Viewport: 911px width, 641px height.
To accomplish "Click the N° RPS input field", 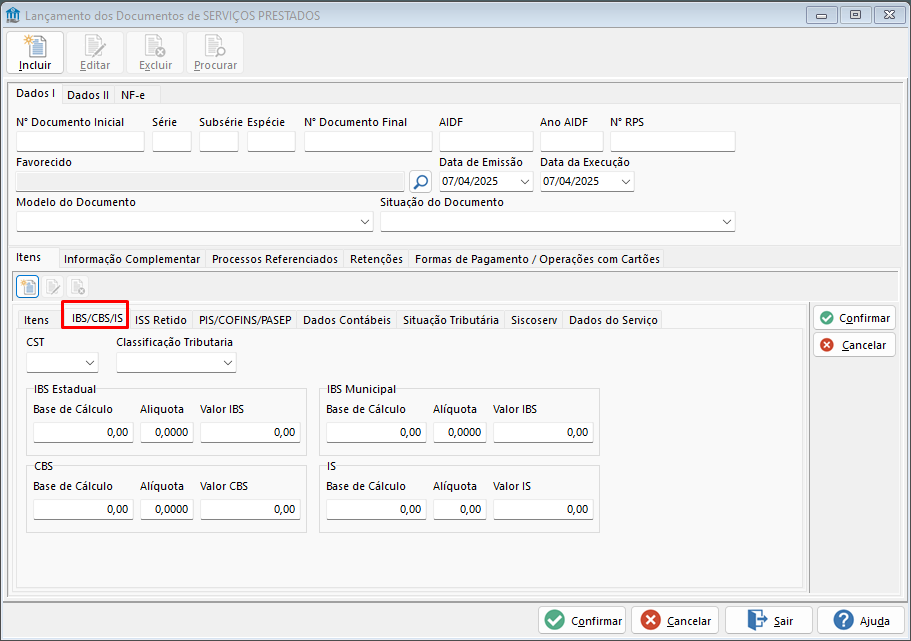I will tap(673, 142).
